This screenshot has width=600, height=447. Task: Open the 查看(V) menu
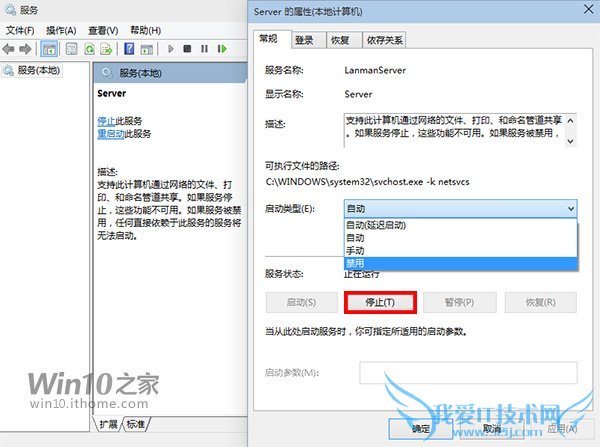click(103, 30)
